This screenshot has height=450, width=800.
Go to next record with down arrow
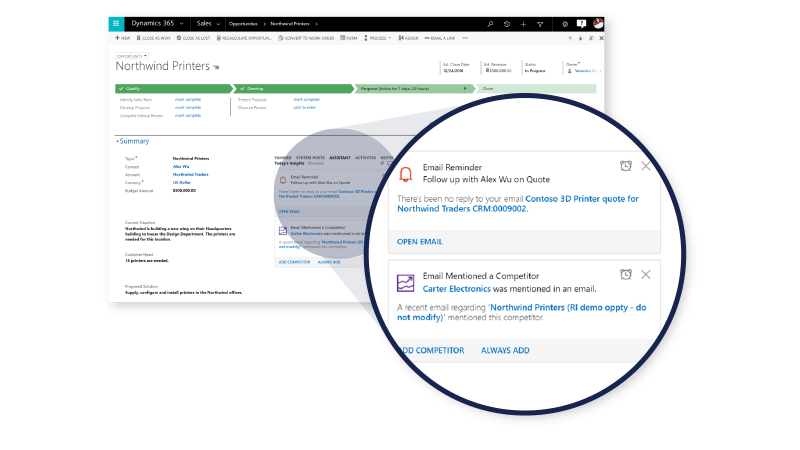pos(581,38)
